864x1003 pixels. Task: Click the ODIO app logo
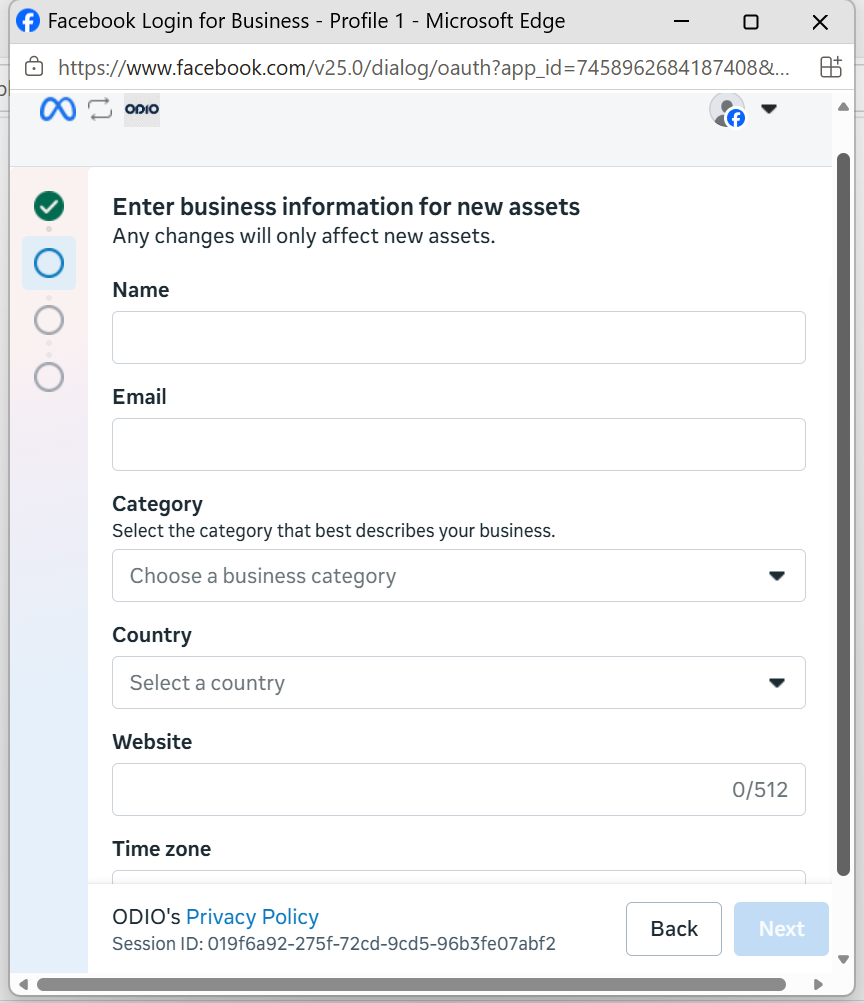tap(142, 109)
